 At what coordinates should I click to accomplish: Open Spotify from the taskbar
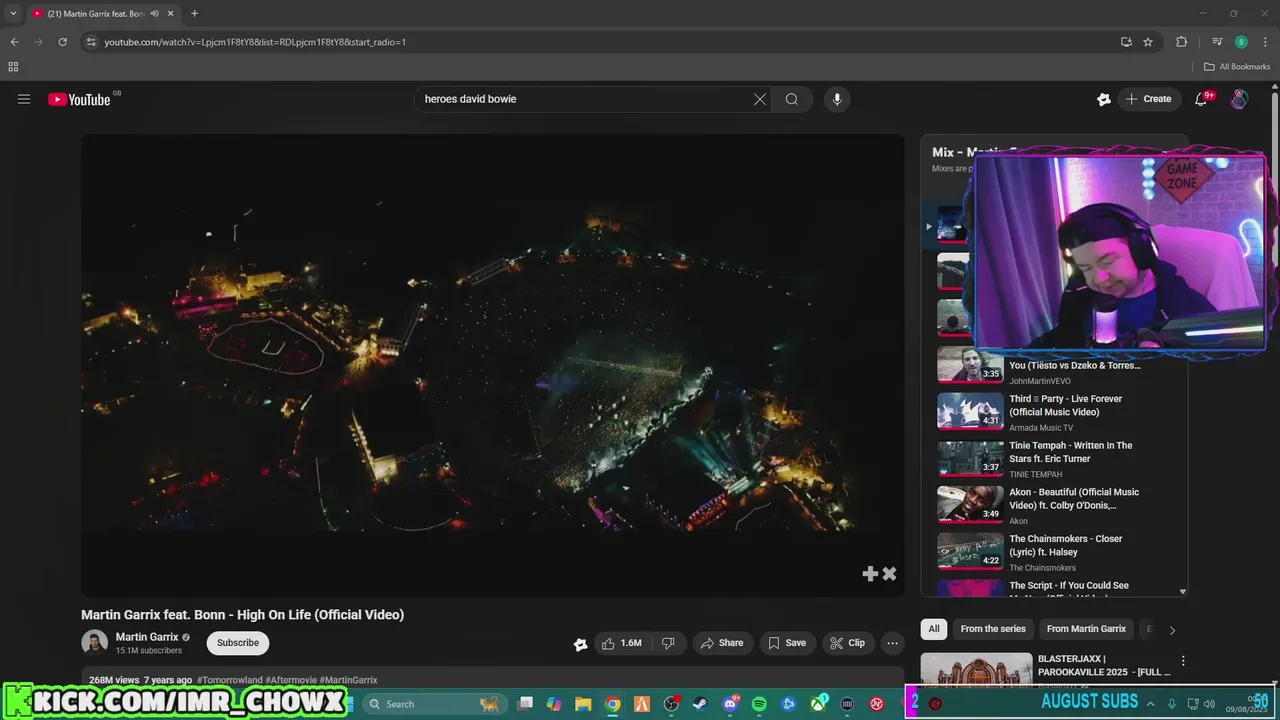tap(759, 704)
